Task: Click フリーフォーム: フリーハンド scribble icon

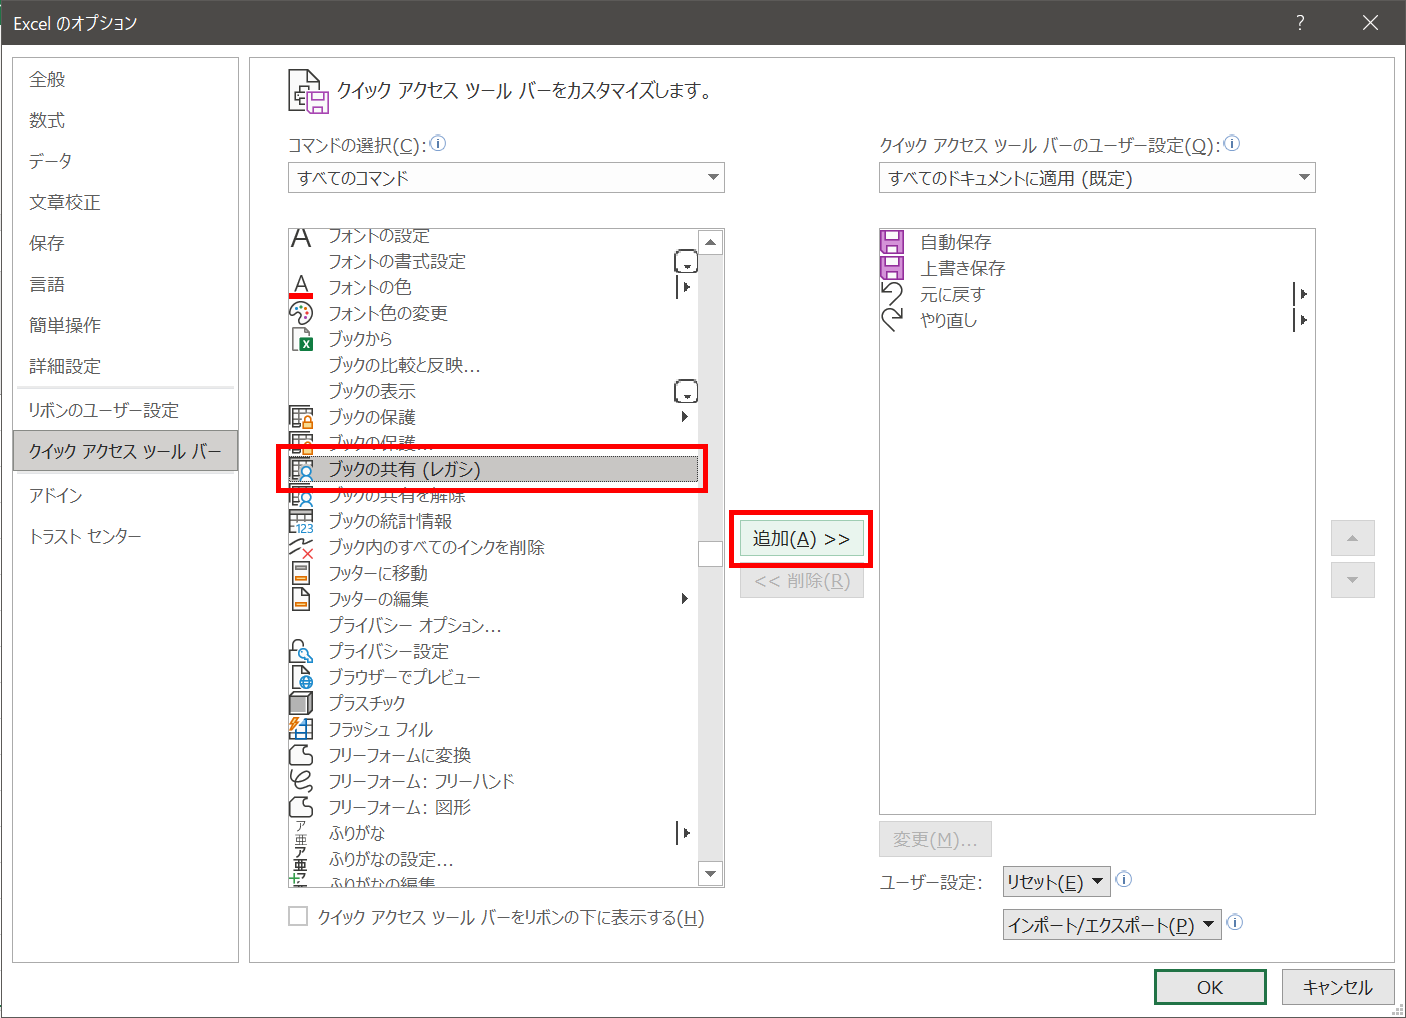Action: pos(301,781)
